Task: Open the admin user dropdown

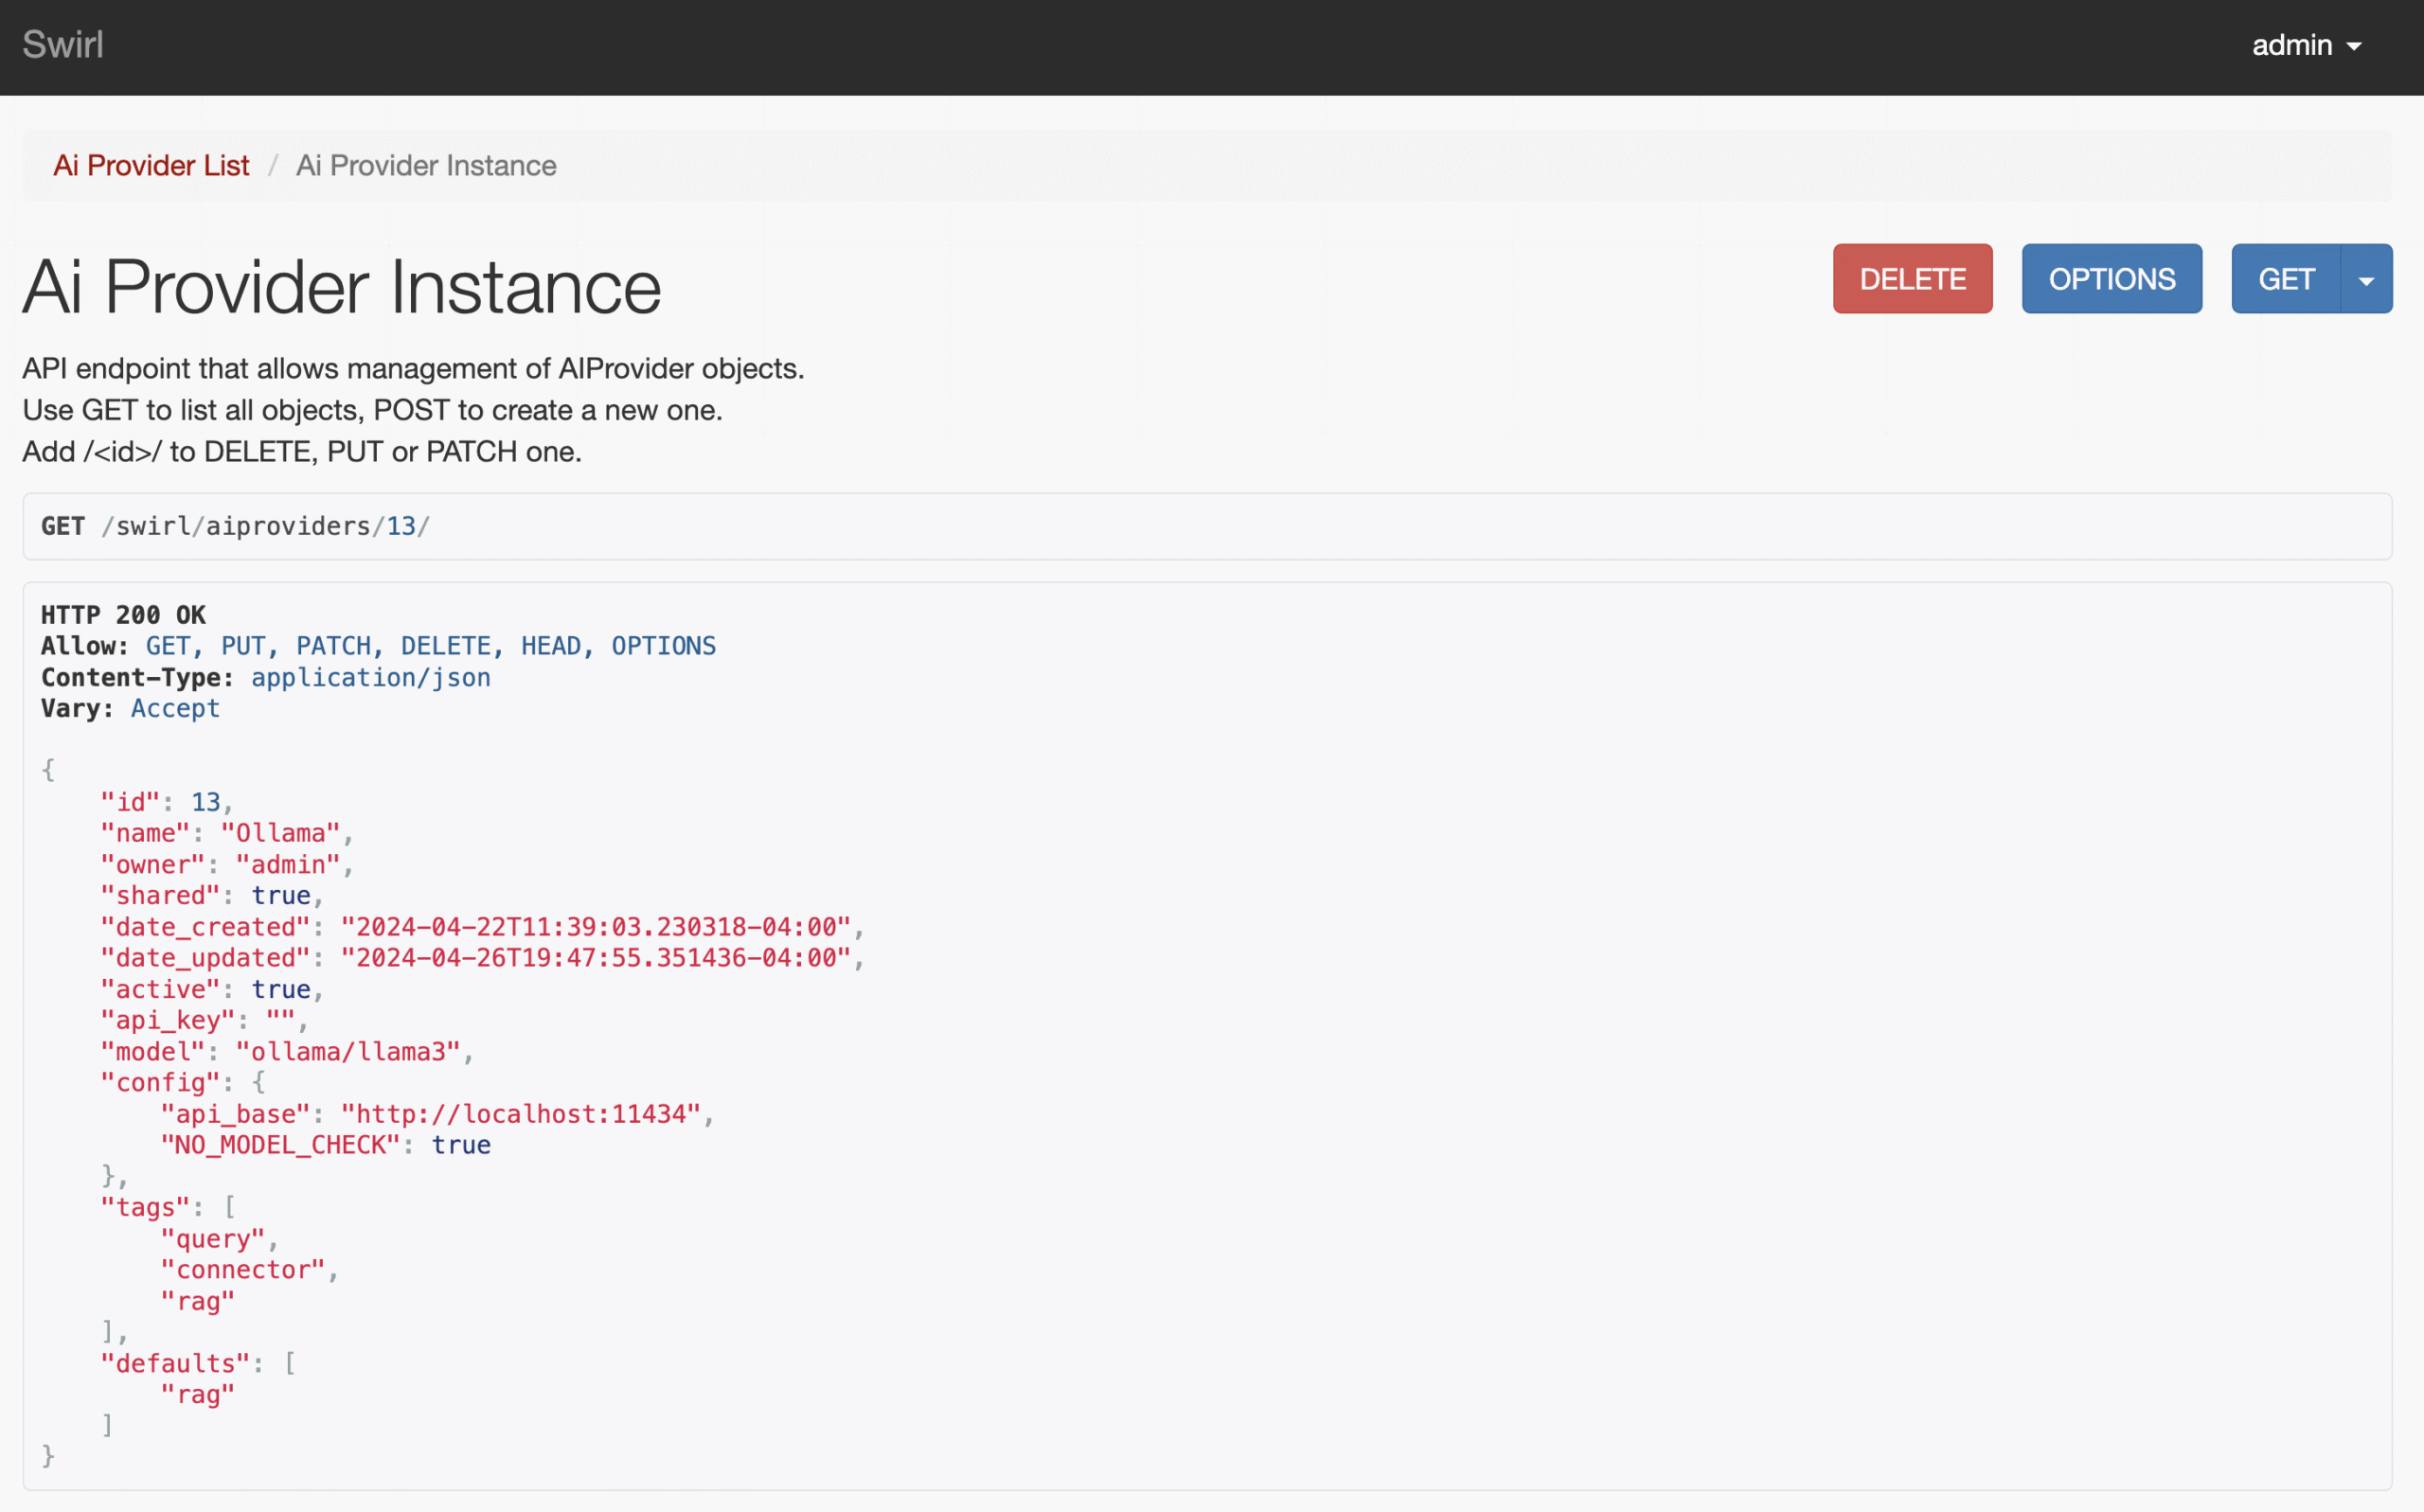Action: 2306,45
